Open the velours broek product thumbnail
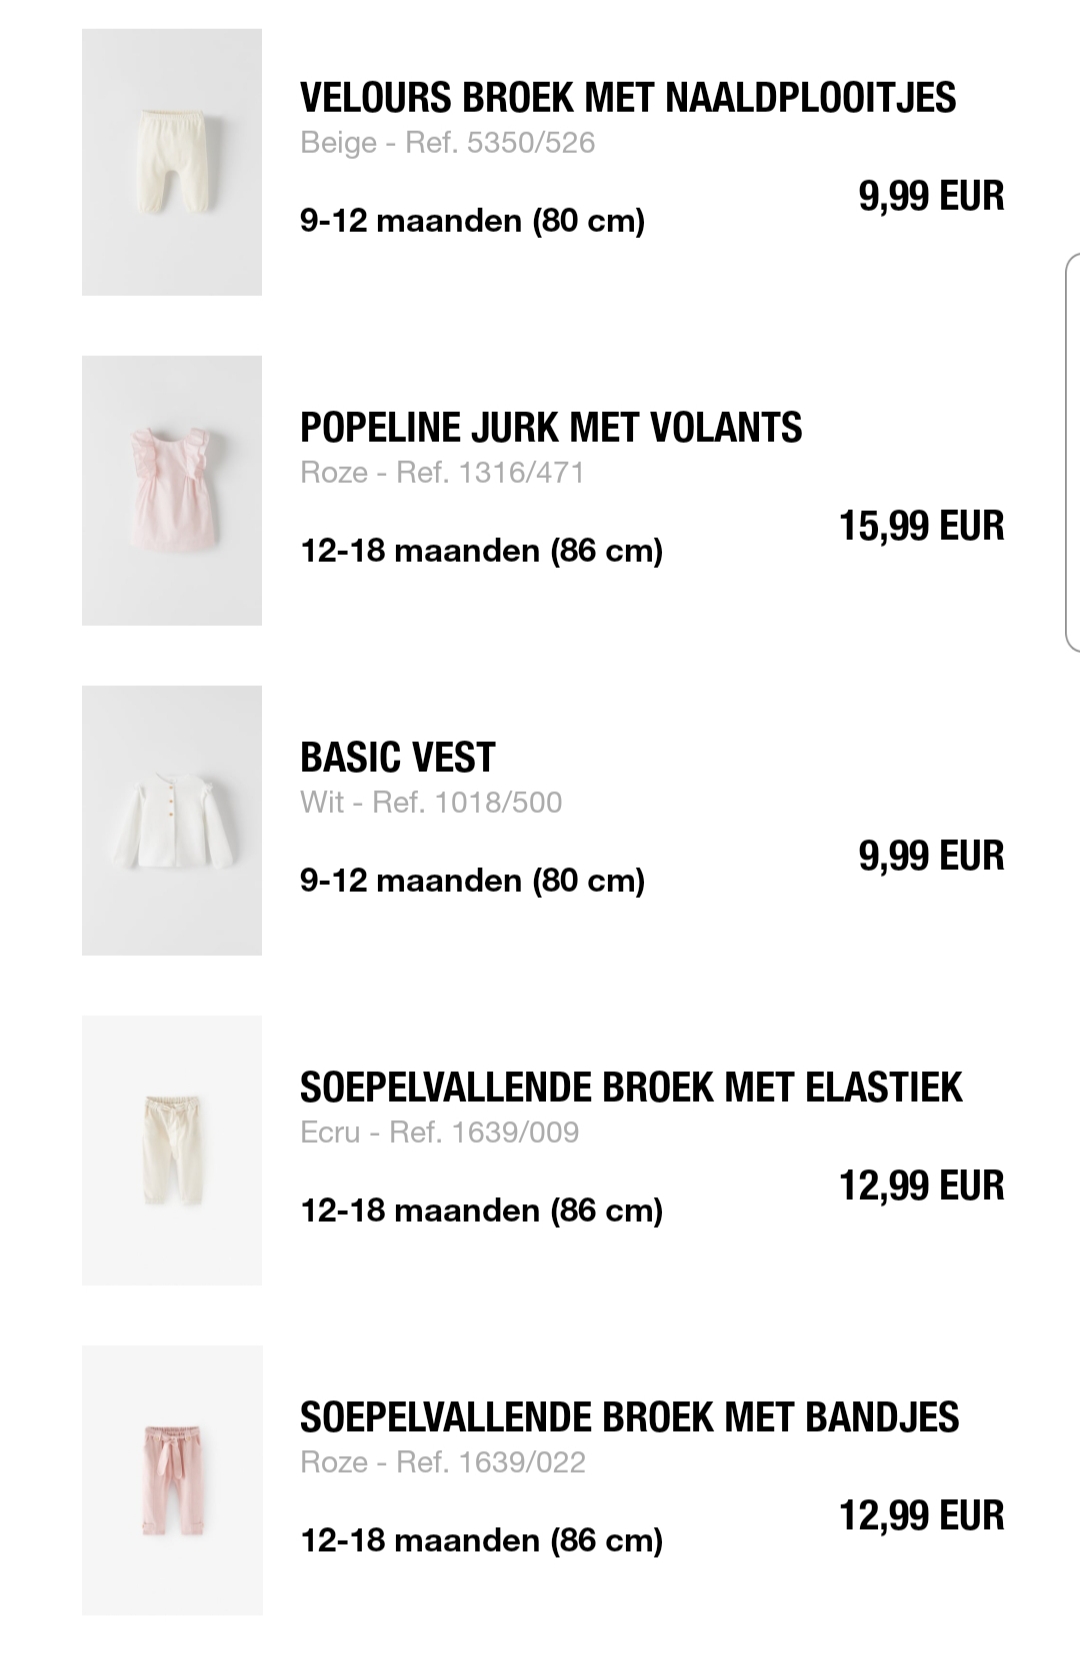 point(172,162)
